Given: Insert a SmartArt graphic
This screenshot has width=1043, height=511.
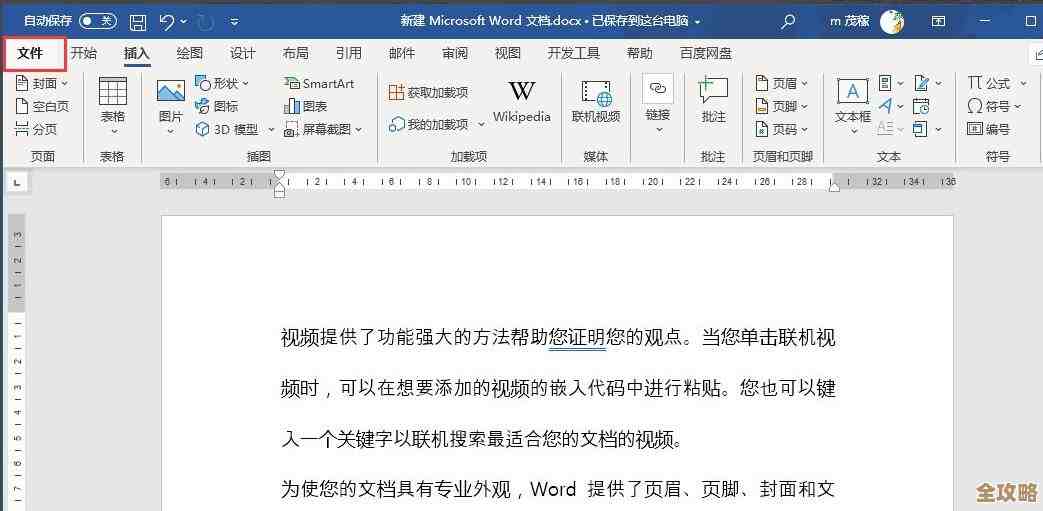Looking at the screenshot, I should click(x=319, y=83).
